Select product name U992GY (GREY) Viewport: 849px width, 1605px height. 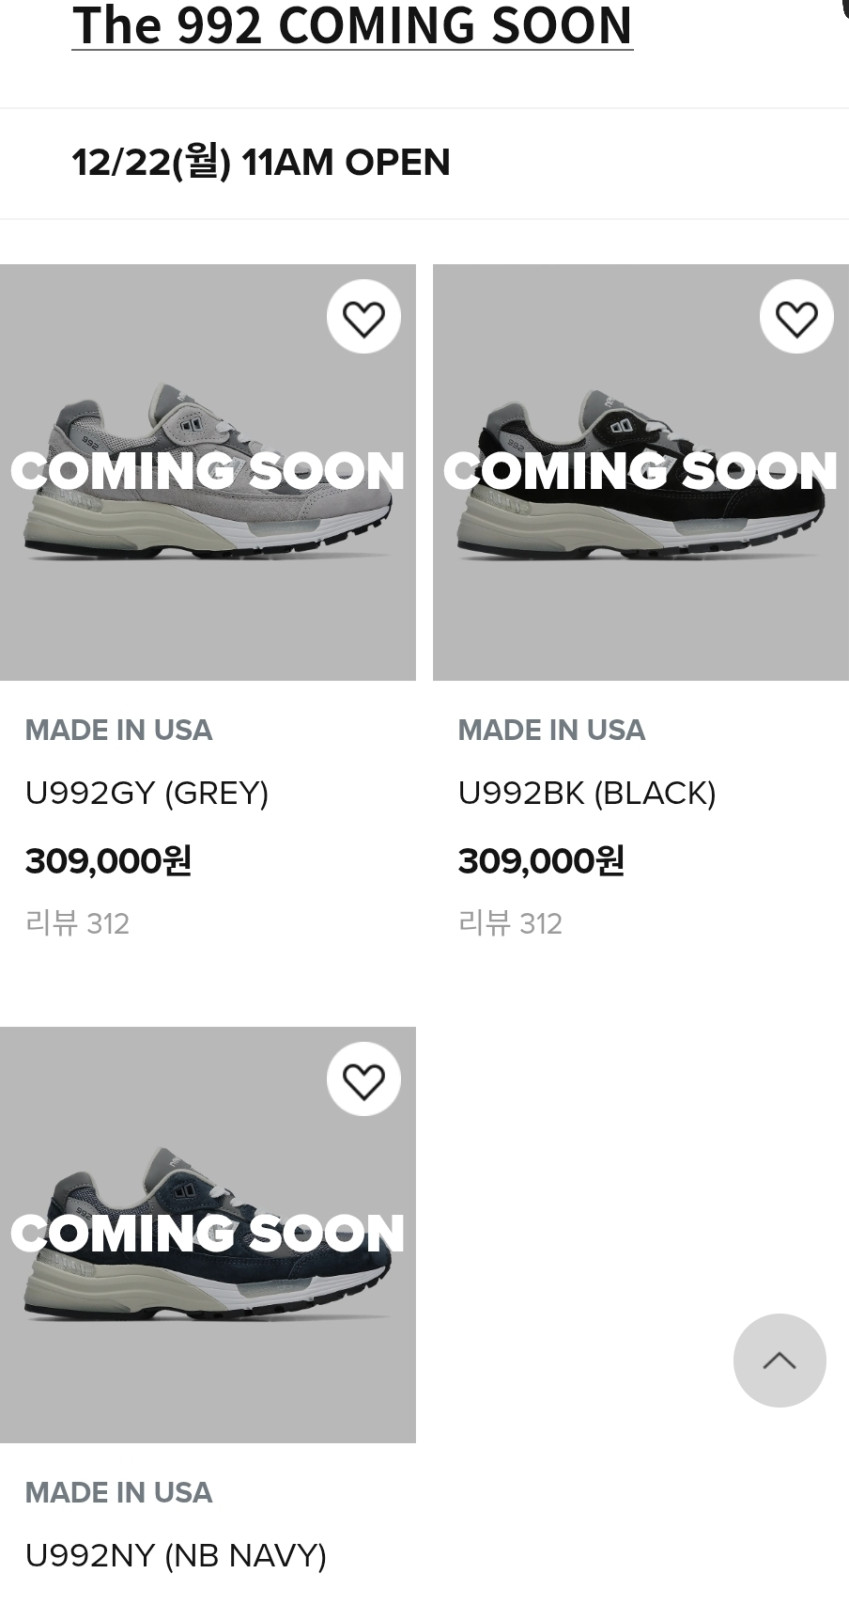pos(147,793)
